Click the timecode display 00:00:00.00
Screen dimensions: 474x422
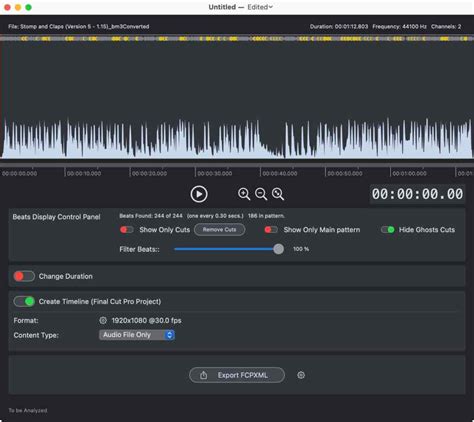tap(417, 194)
